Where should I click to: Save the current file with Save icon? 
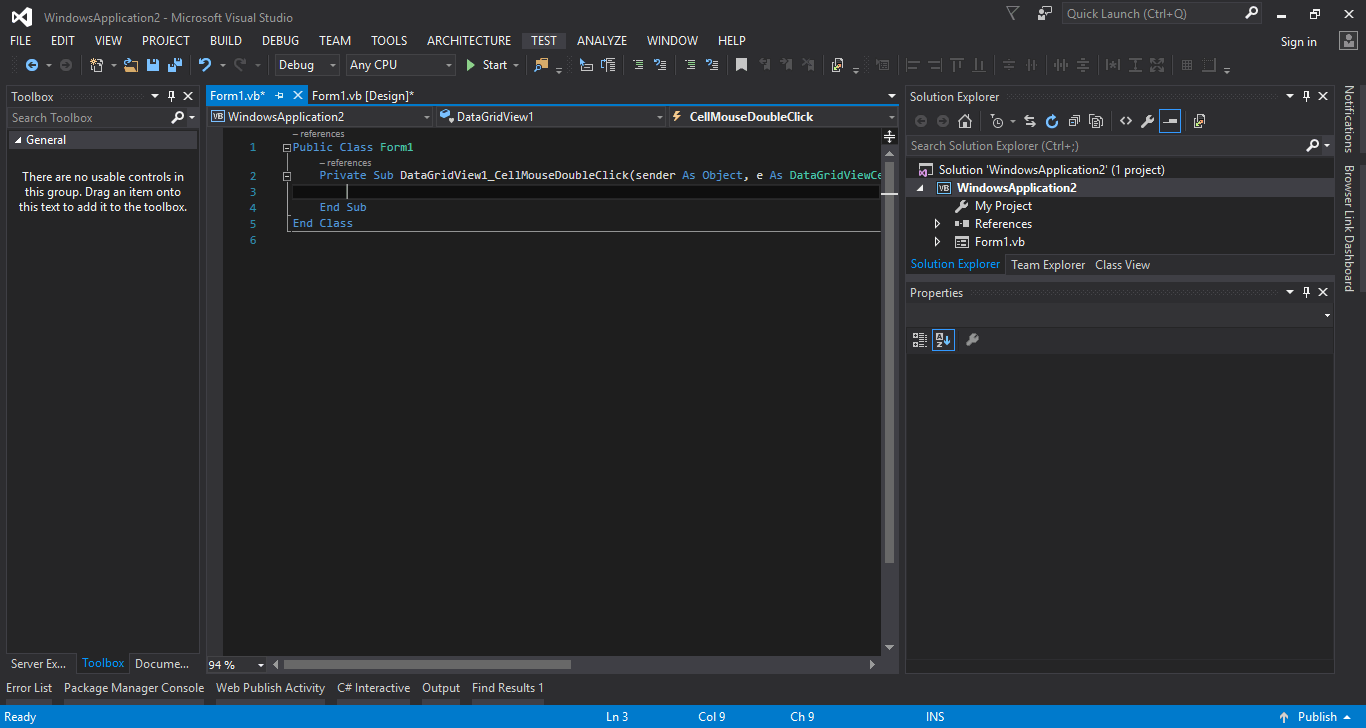[153, 65]
